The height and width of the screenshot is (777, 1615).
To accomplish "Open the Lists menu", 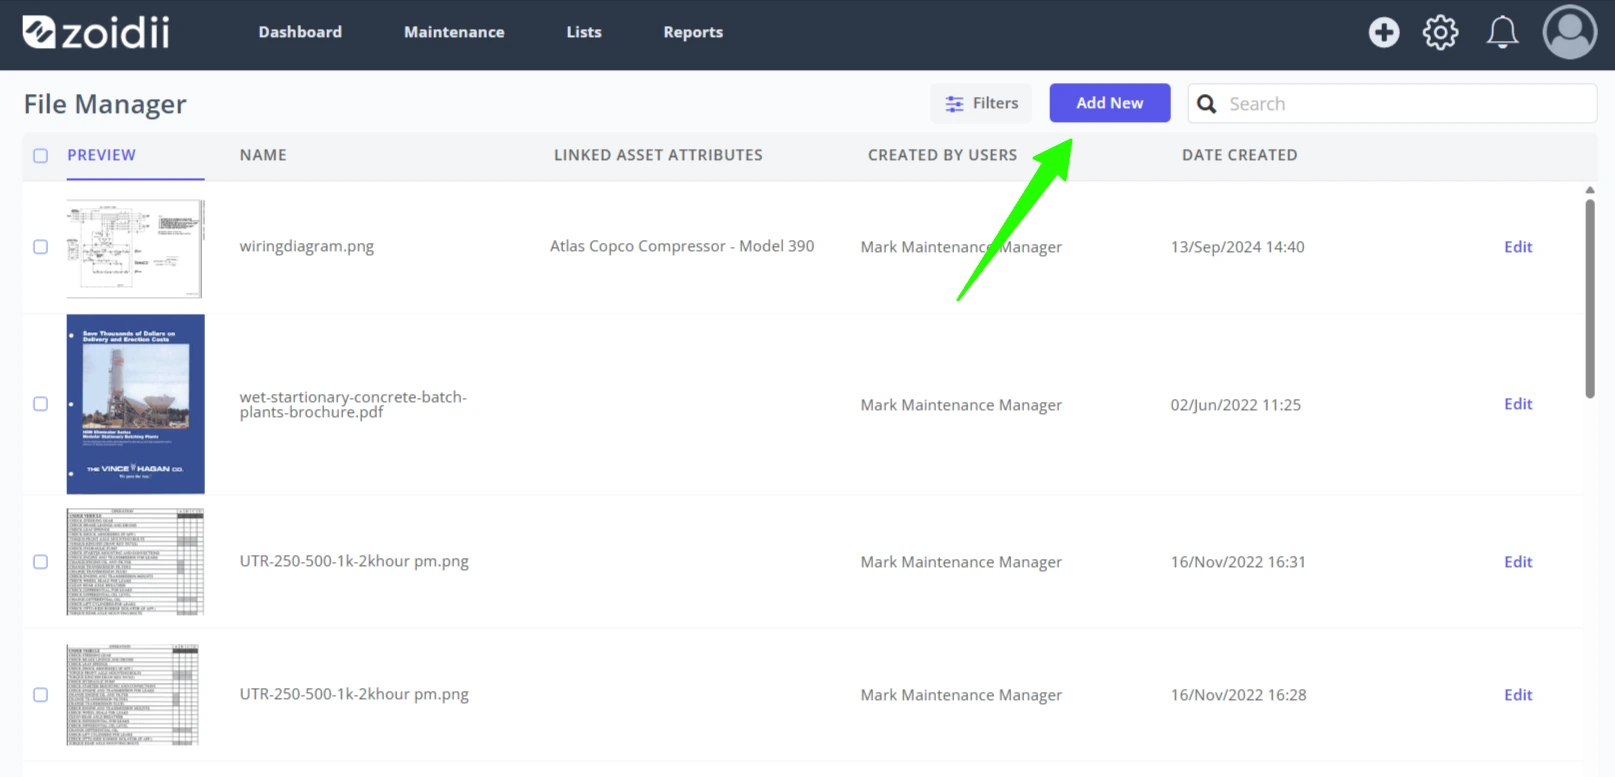I will 584,32.
